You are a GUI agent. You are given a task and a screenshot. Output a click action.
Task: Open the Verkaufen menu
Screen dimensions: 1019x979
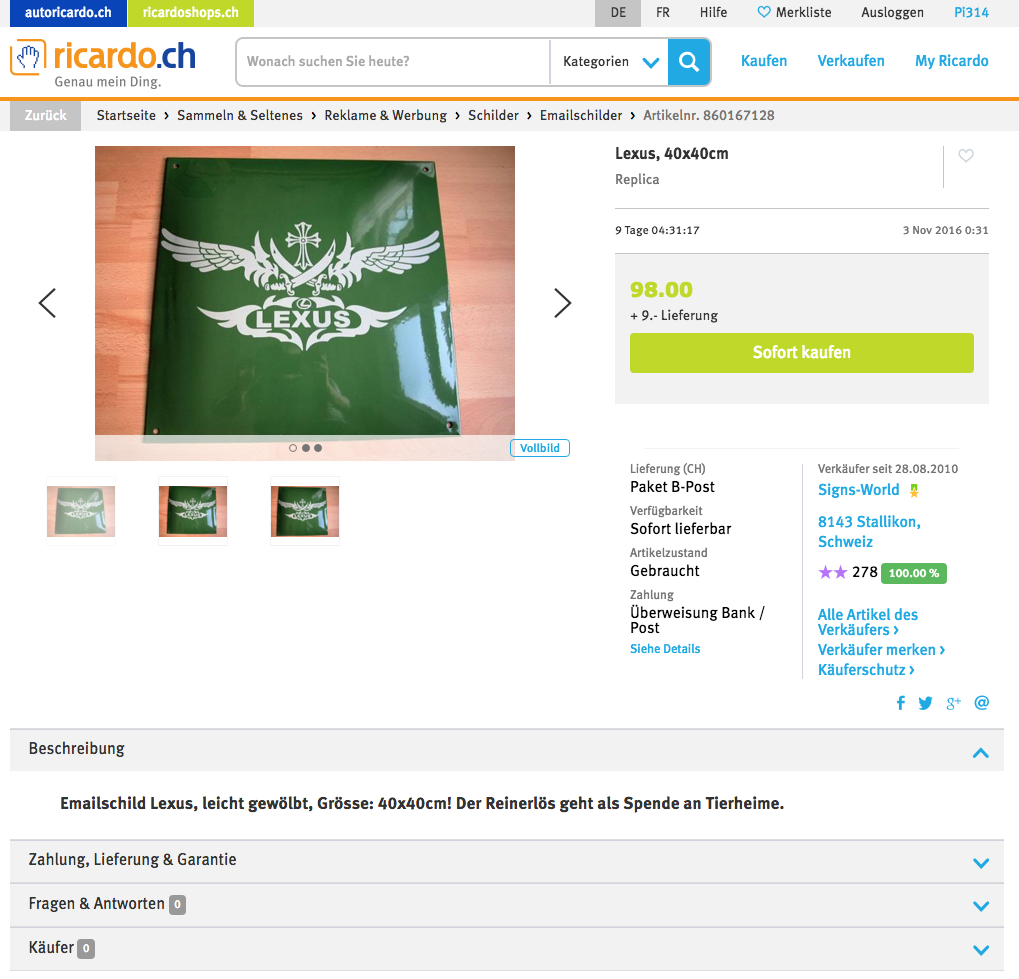[x=851, y=61]
